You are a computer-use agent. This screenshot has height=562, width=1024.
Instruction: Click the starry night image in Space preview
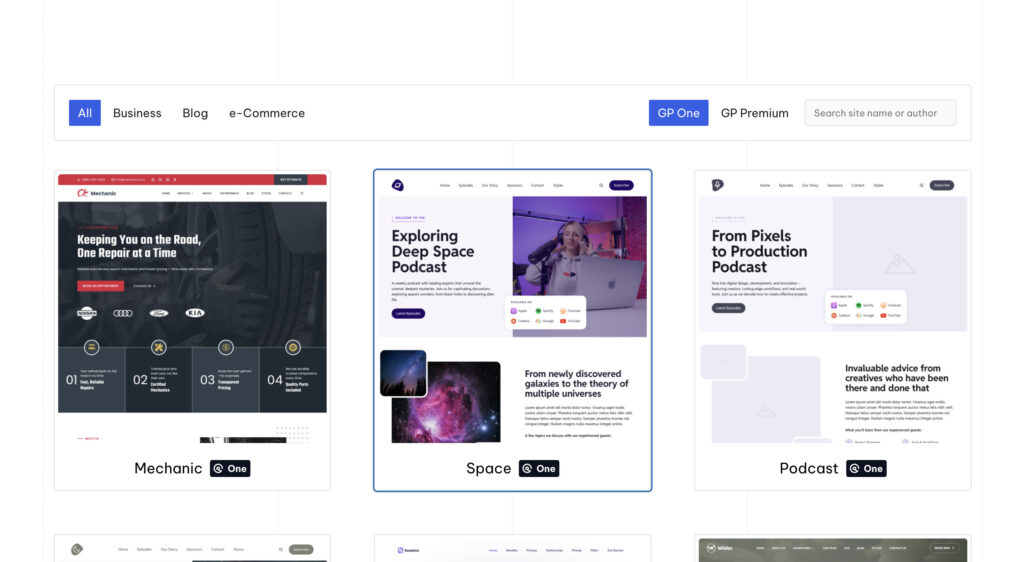403,373
